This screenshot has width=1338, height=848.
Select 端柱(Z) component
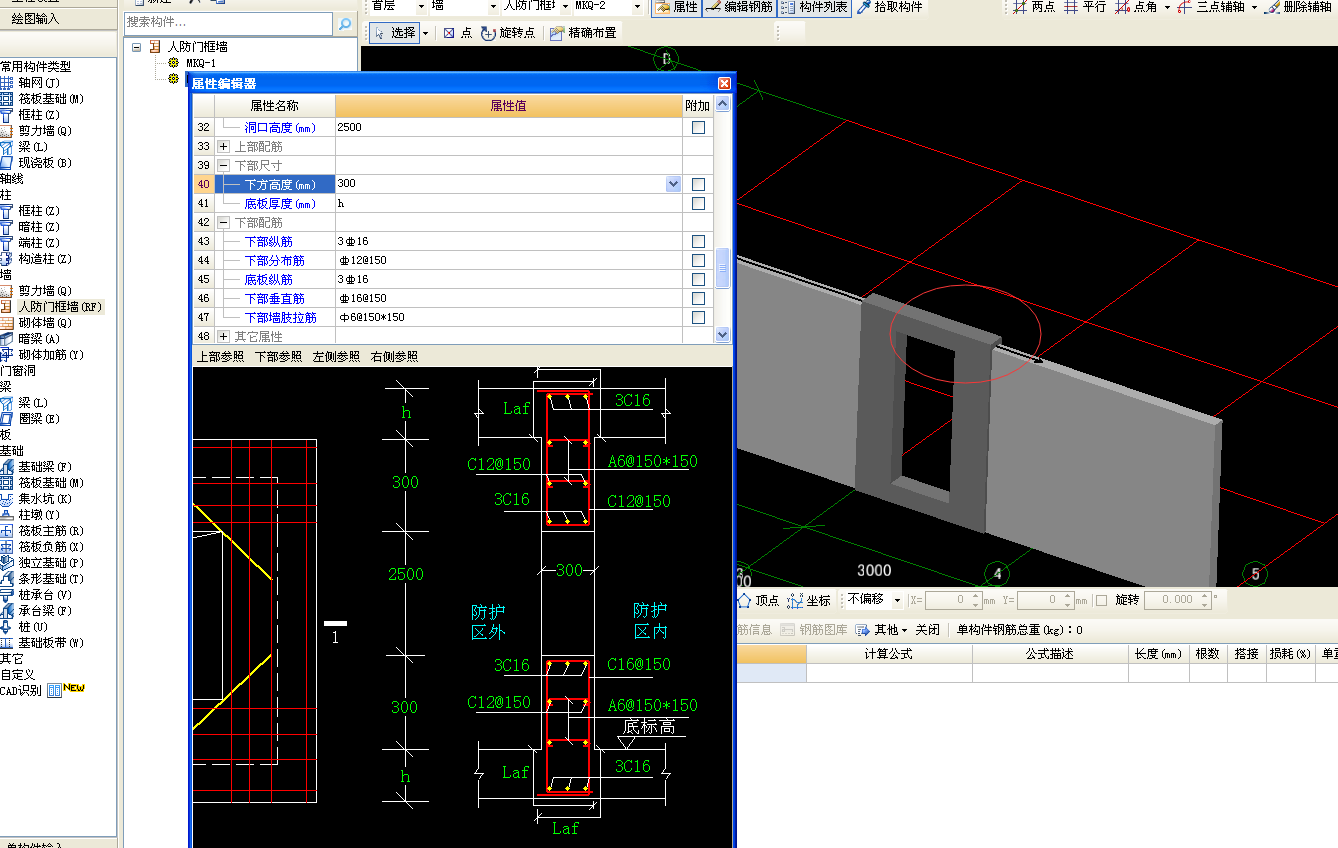click(x=38, y=243)
